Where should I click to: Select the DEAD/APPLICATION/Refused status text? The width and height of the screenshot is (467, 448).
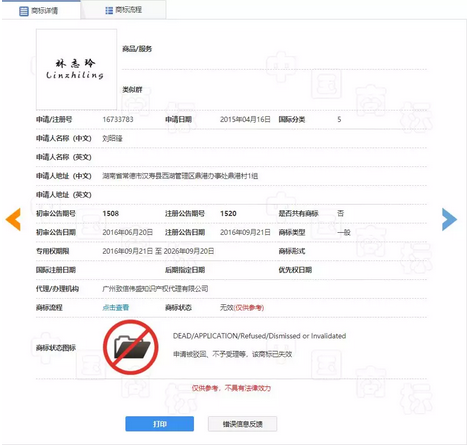coord(259,336)
